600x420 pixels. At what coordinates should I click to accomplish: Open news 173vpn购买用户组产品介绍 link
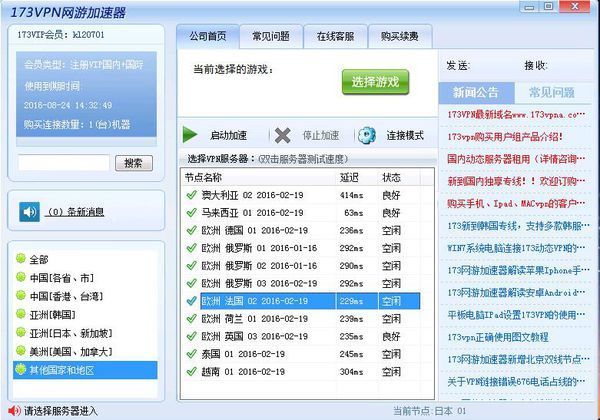pyautogui.click(x=505, y=137)
